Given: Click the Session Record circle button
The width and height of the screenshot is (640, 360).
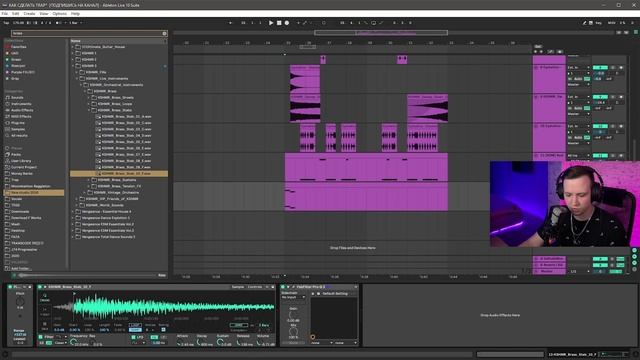Looking at the screenshot, I should click(x=324, y=23).
